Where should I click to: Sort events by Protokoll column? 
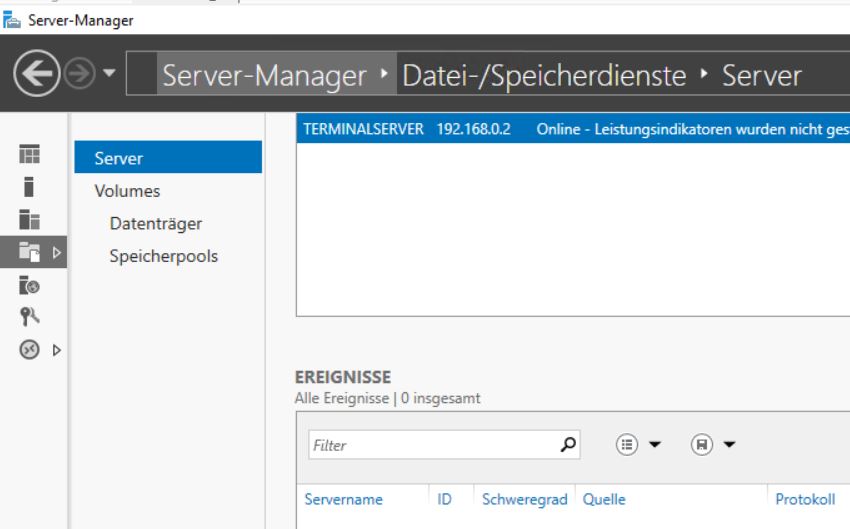[805, 499]
